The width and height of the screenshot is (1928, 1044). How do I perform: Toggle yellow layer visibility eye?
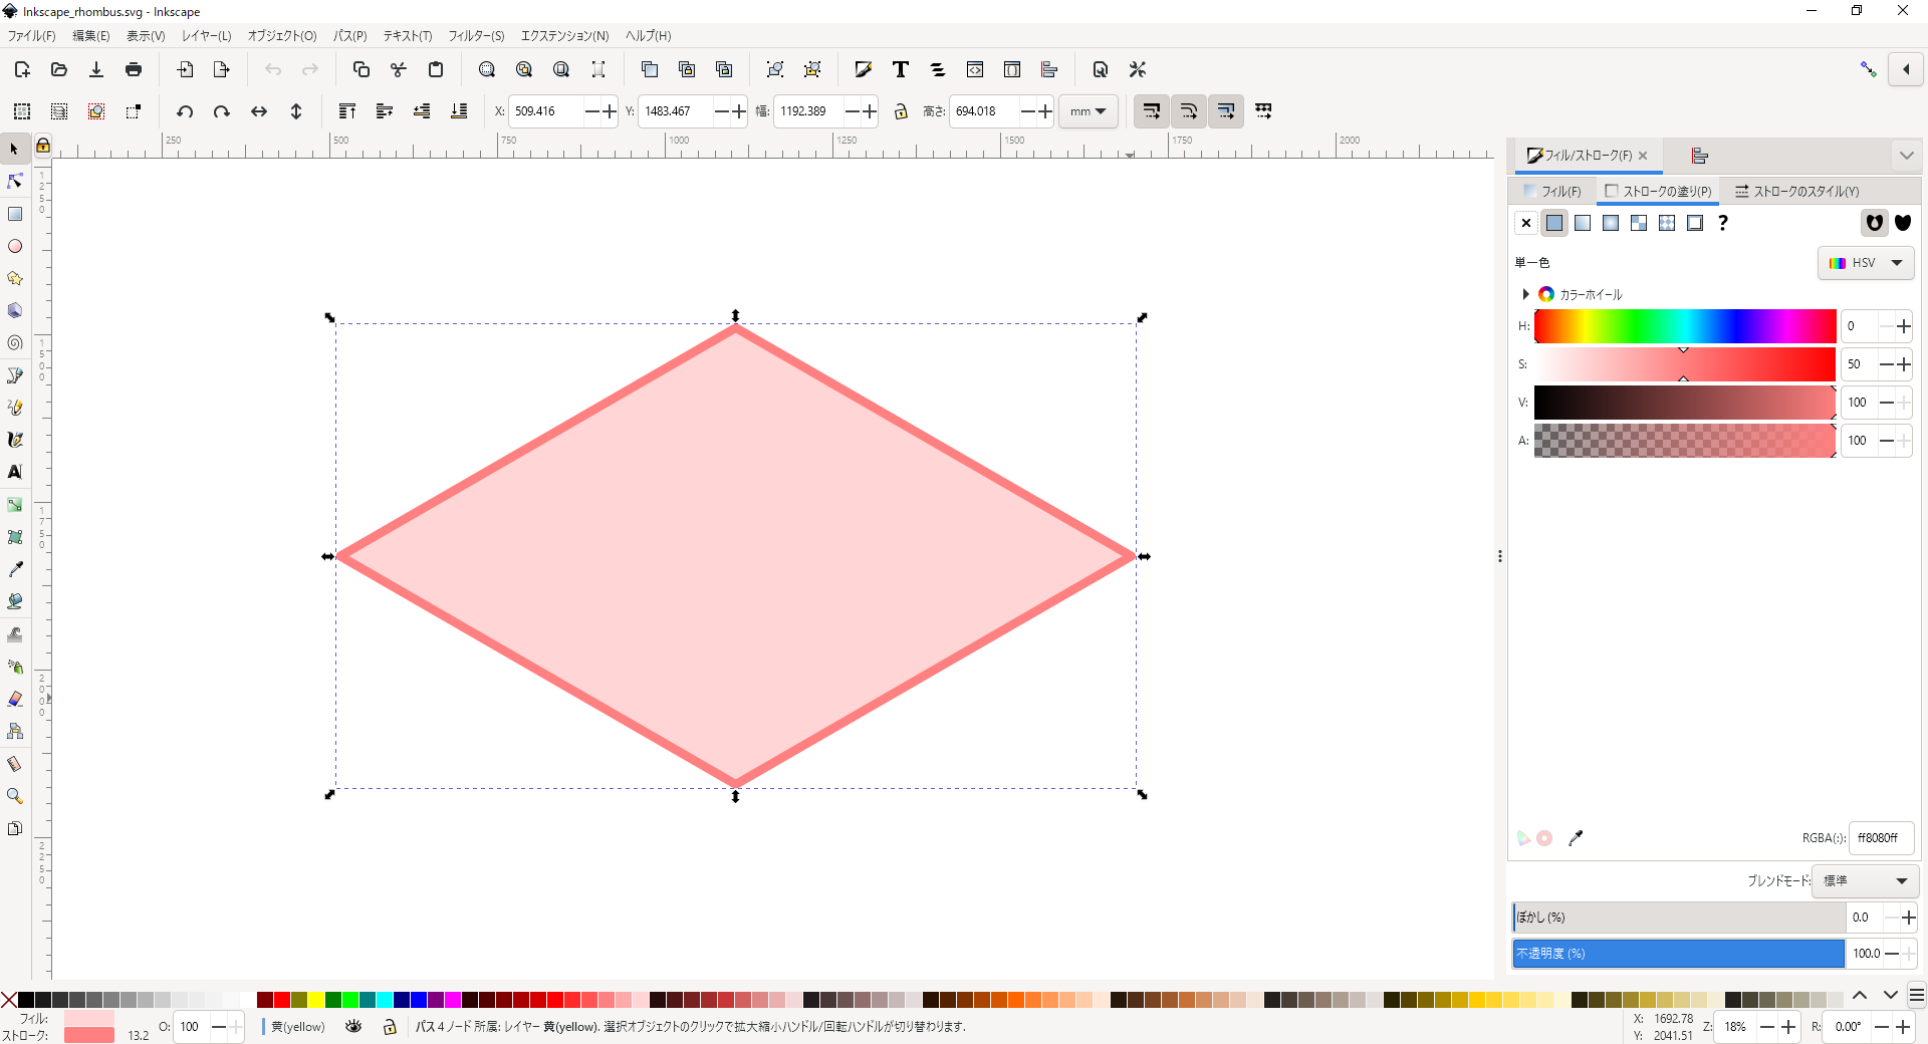coord(354,1026)
